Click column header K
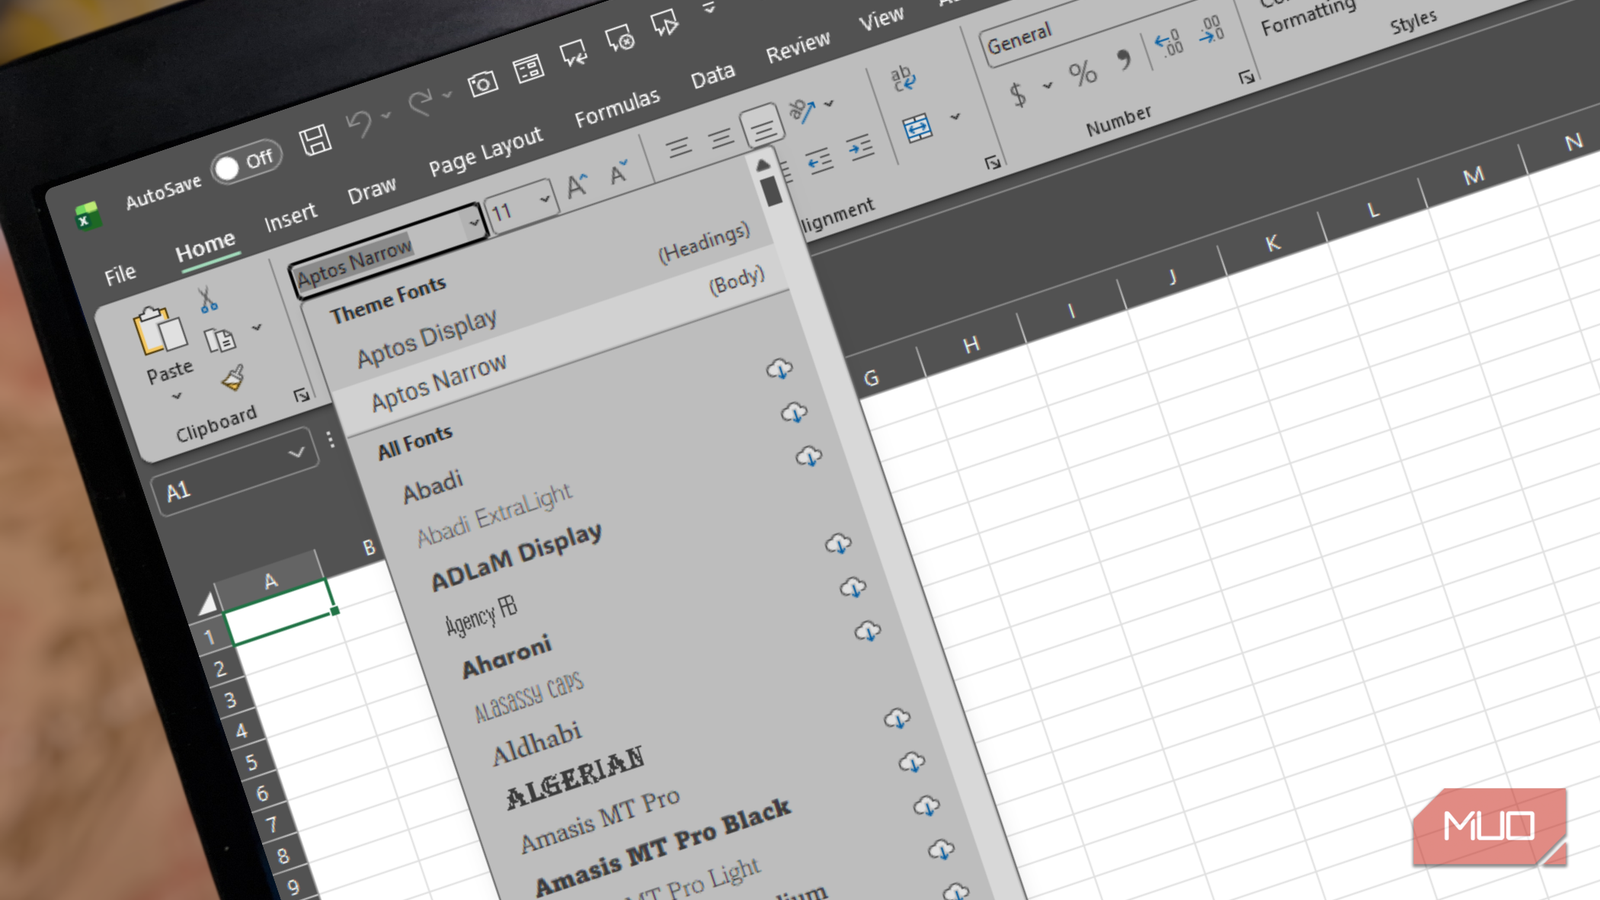Screen dimensions: 1600x900 [1272, 244]
